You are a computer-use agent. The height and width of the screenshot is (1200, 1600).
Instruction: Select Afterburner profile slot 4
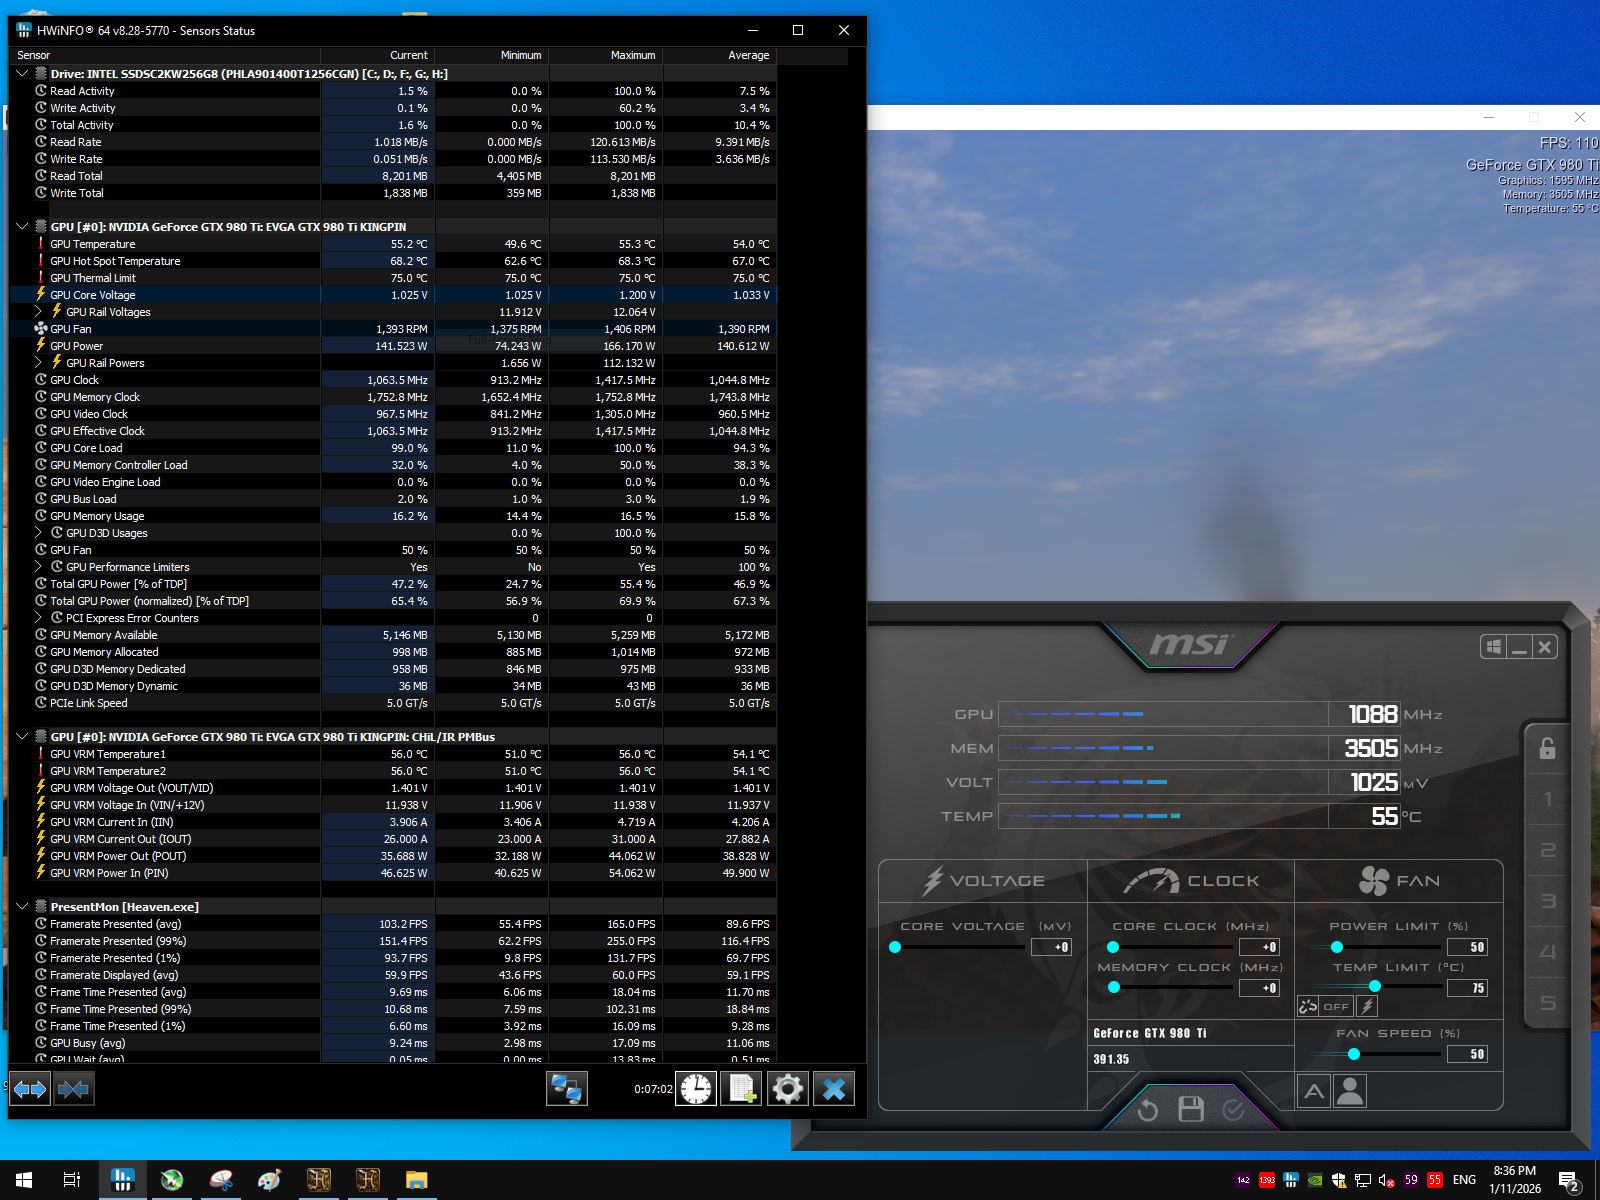tap(1548, 951)
